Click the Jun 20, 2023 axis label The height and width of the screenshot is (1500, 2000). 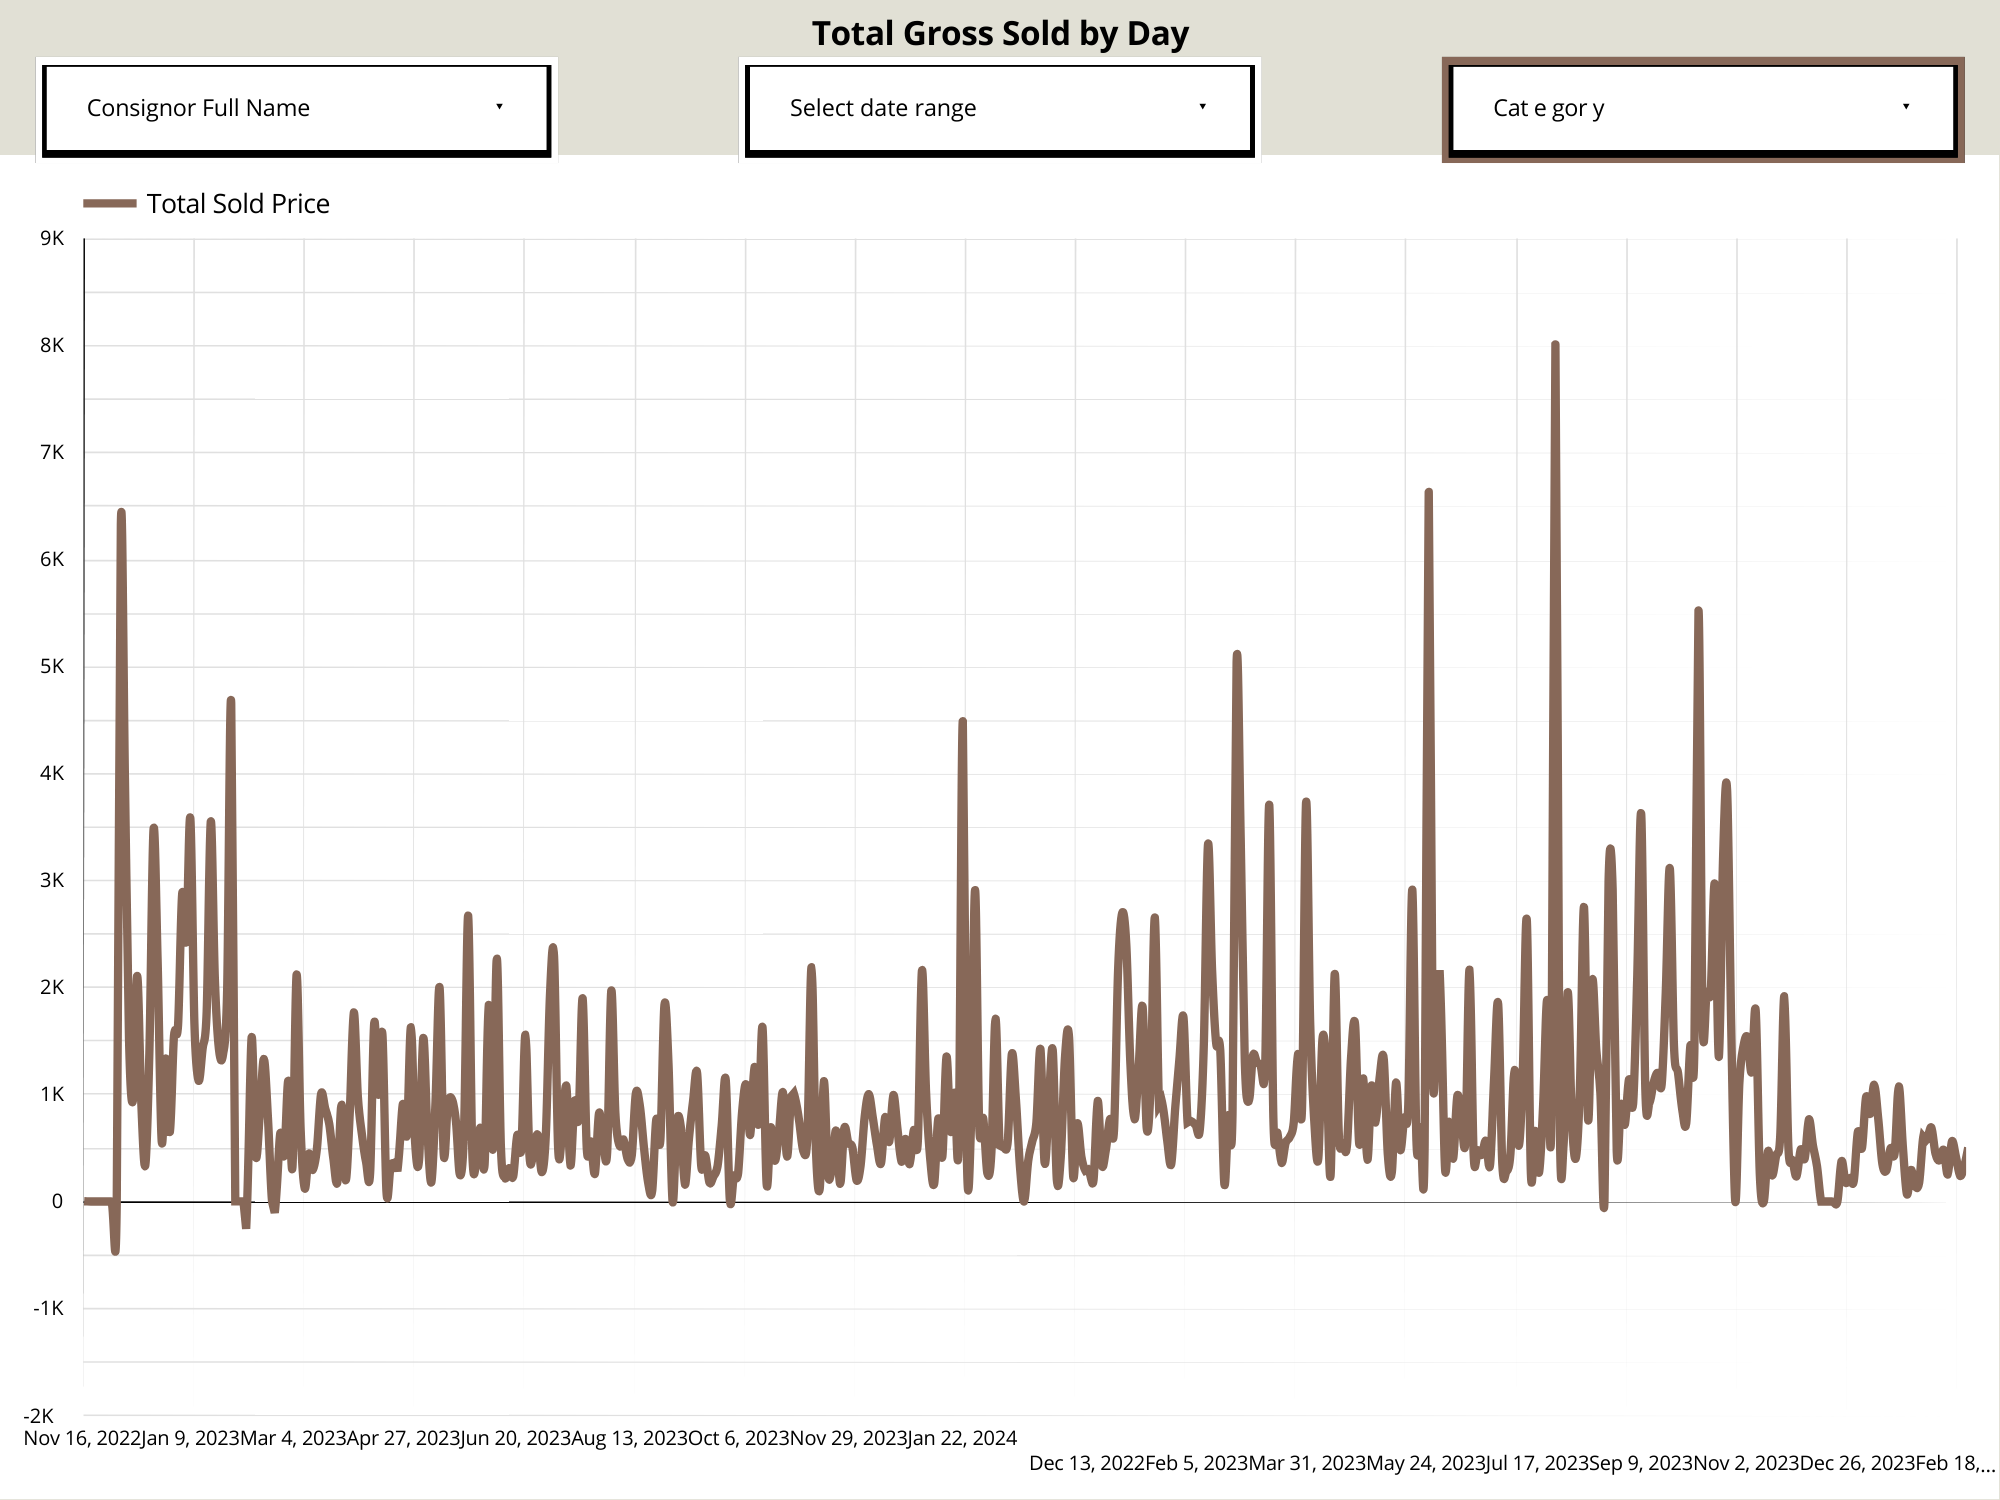[x=515, y=1438]
